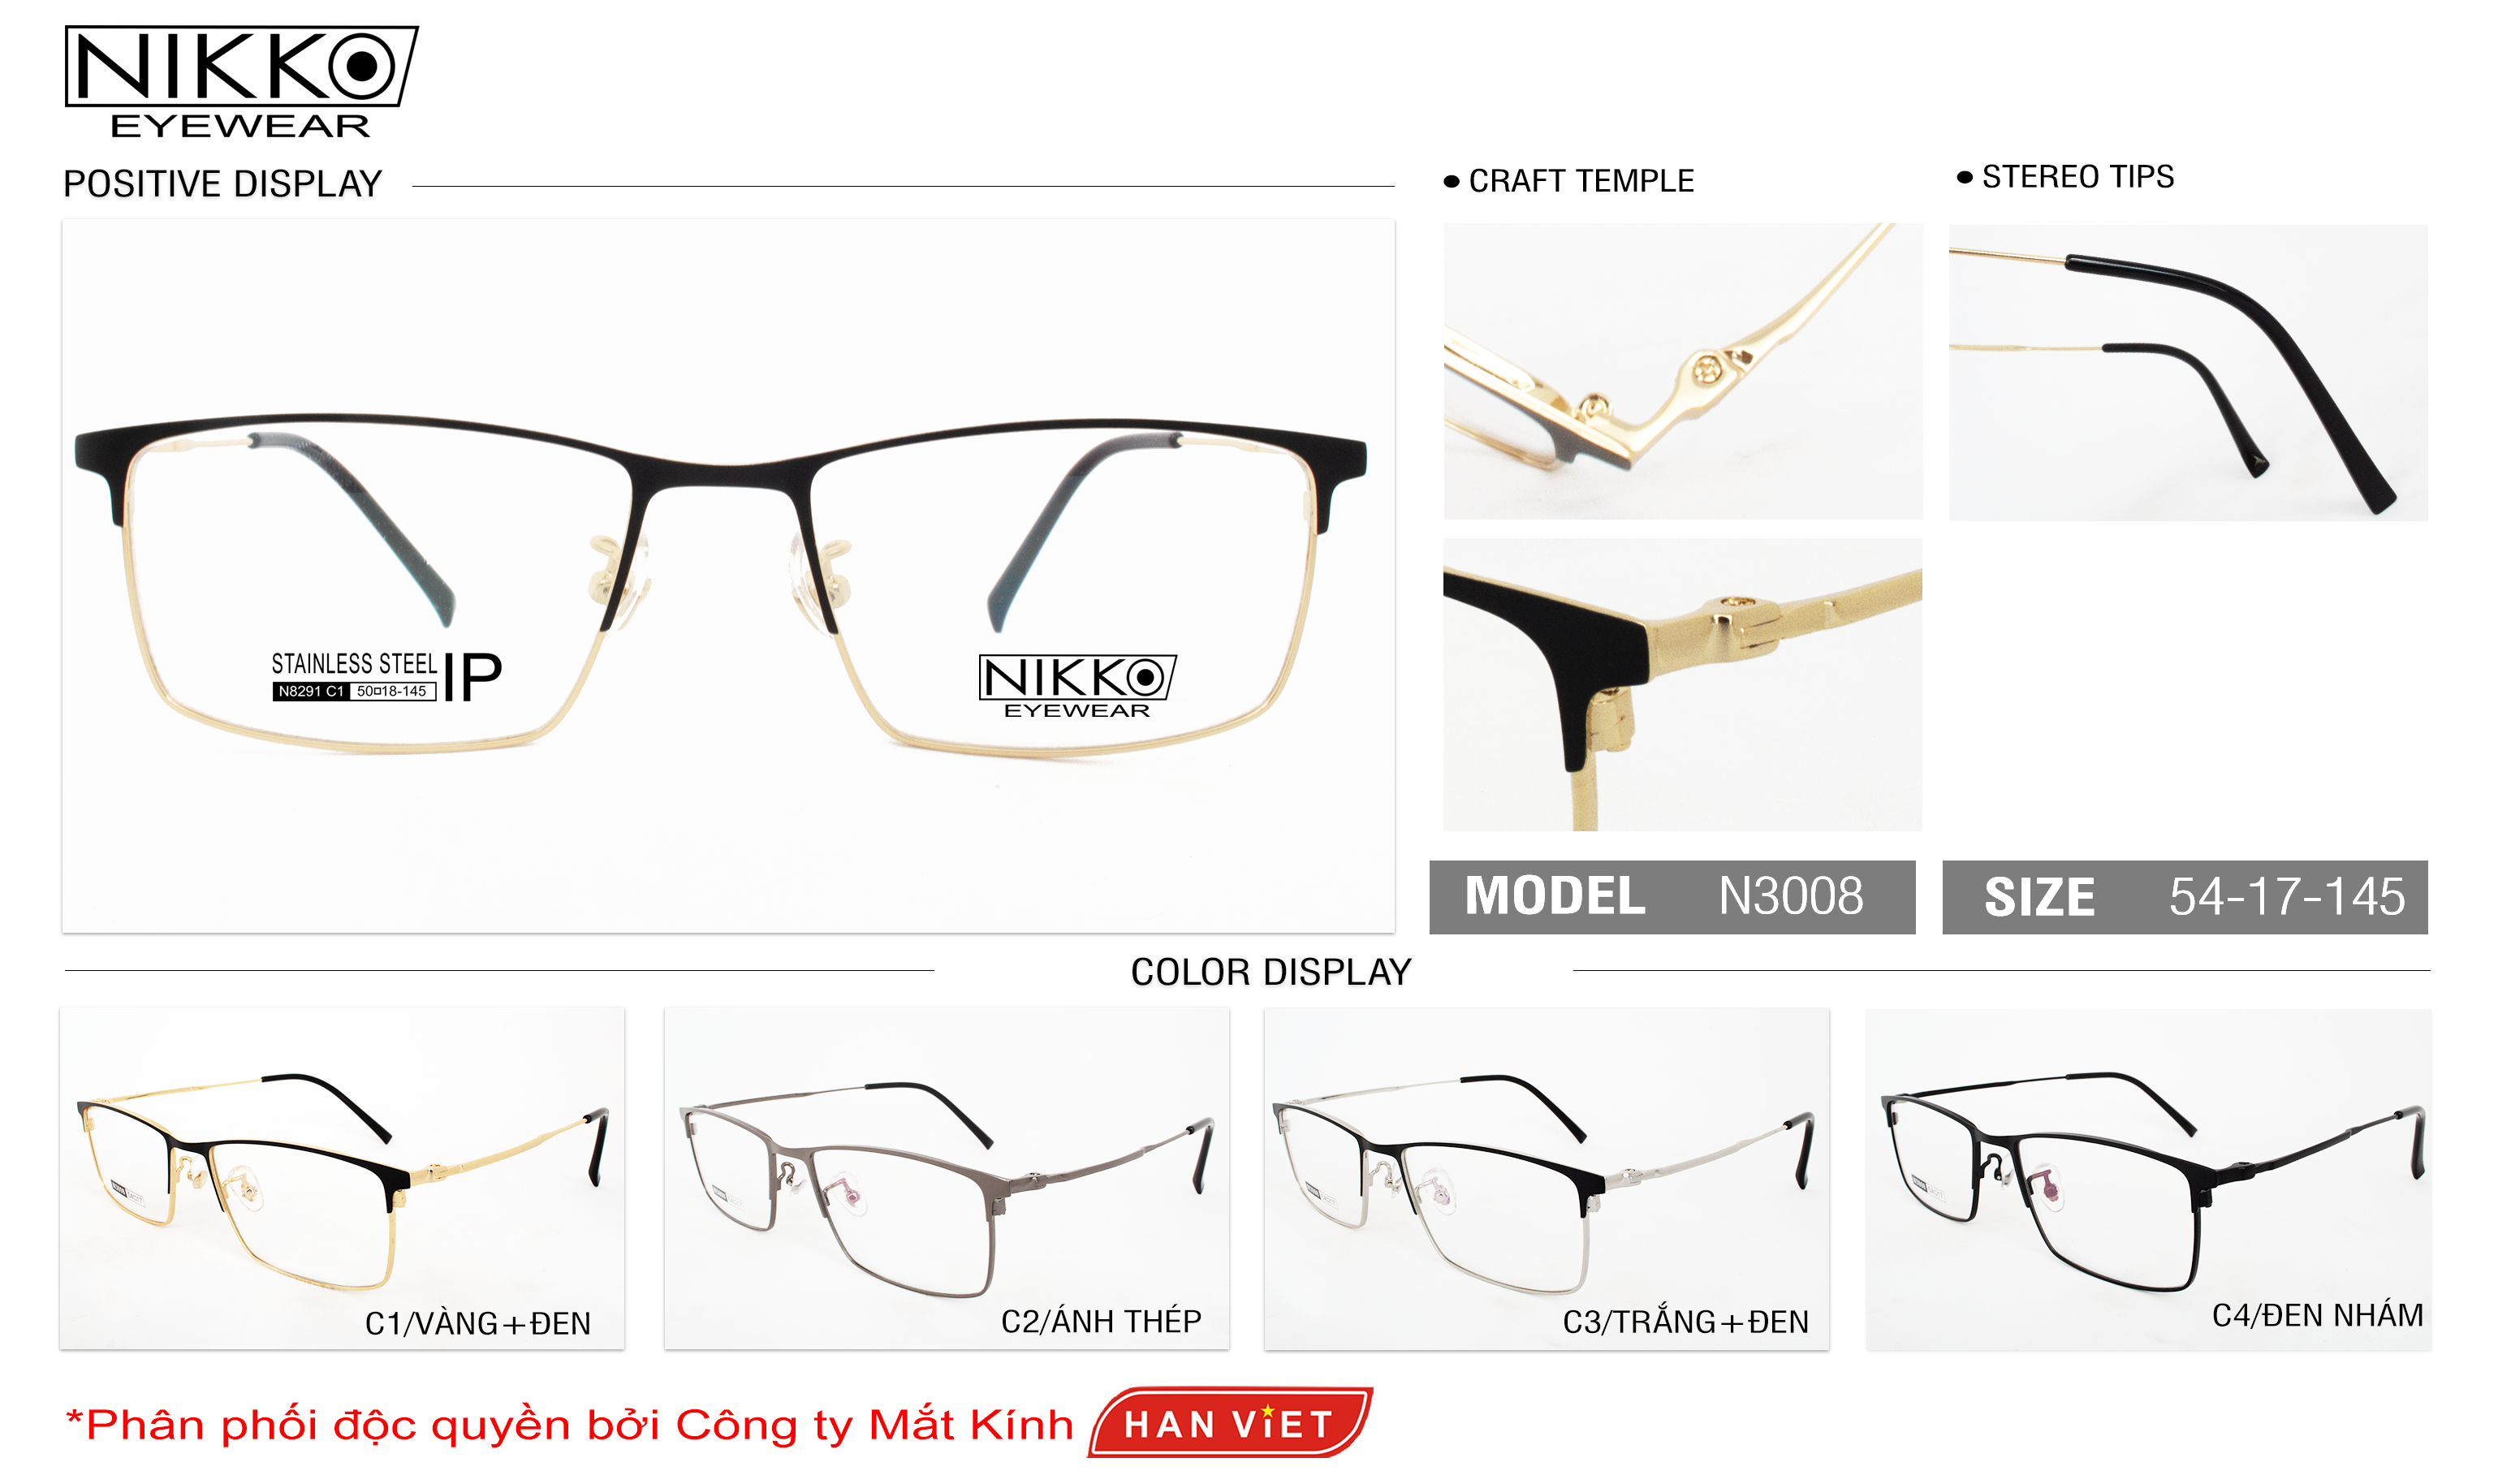Open the gold hinge craft temple photo
Viewport: 2498px width, 1484px height.
pos(1682,370)
